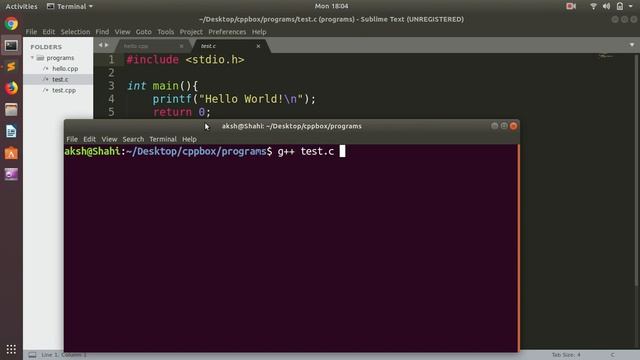Viewport: 640px width, 360px height.
Task: Open the clock showing Mon 18:04
Action: point(331,6)
